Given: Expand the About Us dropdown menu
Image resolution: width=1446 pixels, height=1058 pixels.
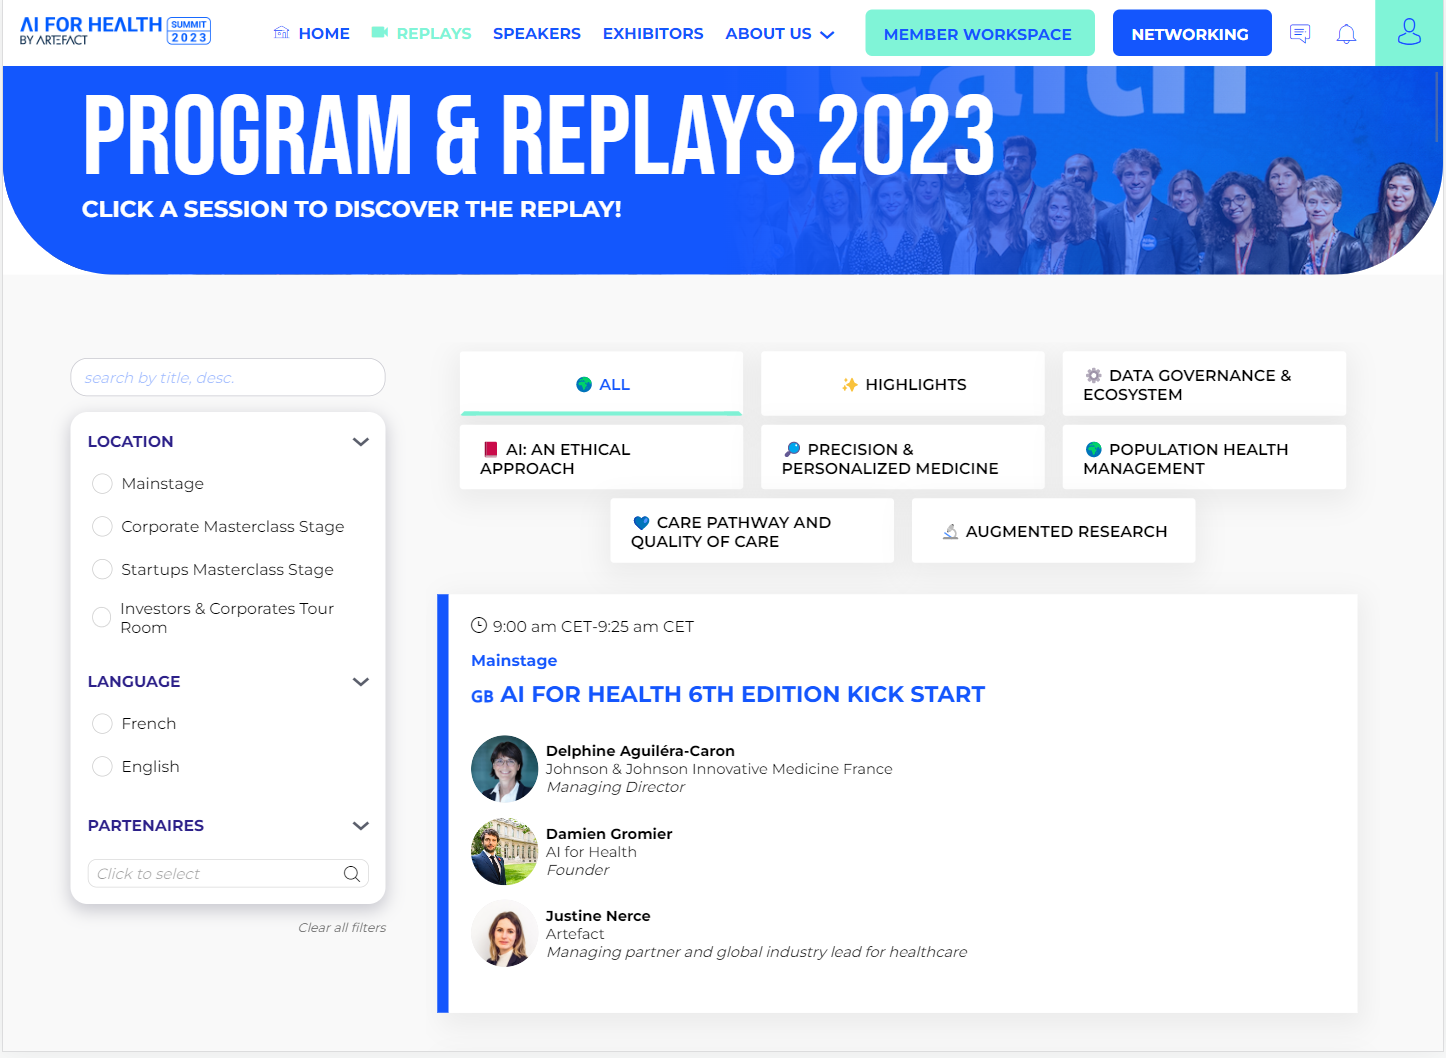Looking at the screenshot, I should coord(780,34).
